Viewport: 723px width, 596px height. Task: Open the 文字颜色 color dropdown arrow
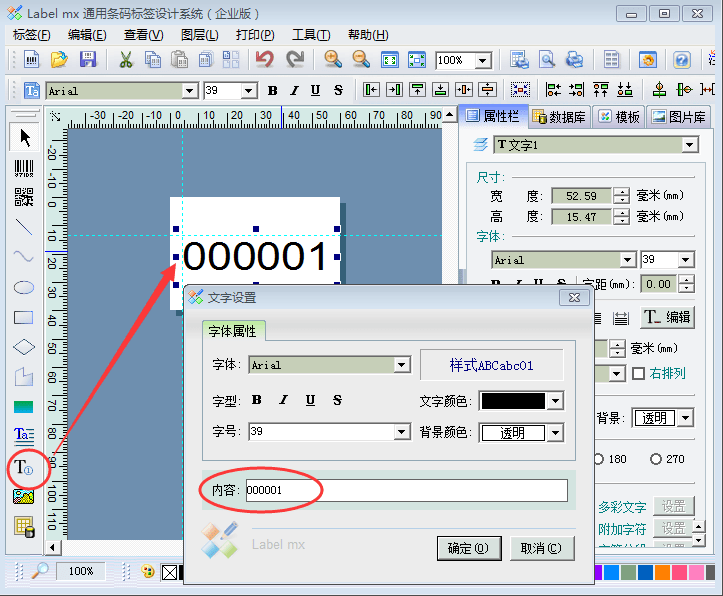point(556,401)
